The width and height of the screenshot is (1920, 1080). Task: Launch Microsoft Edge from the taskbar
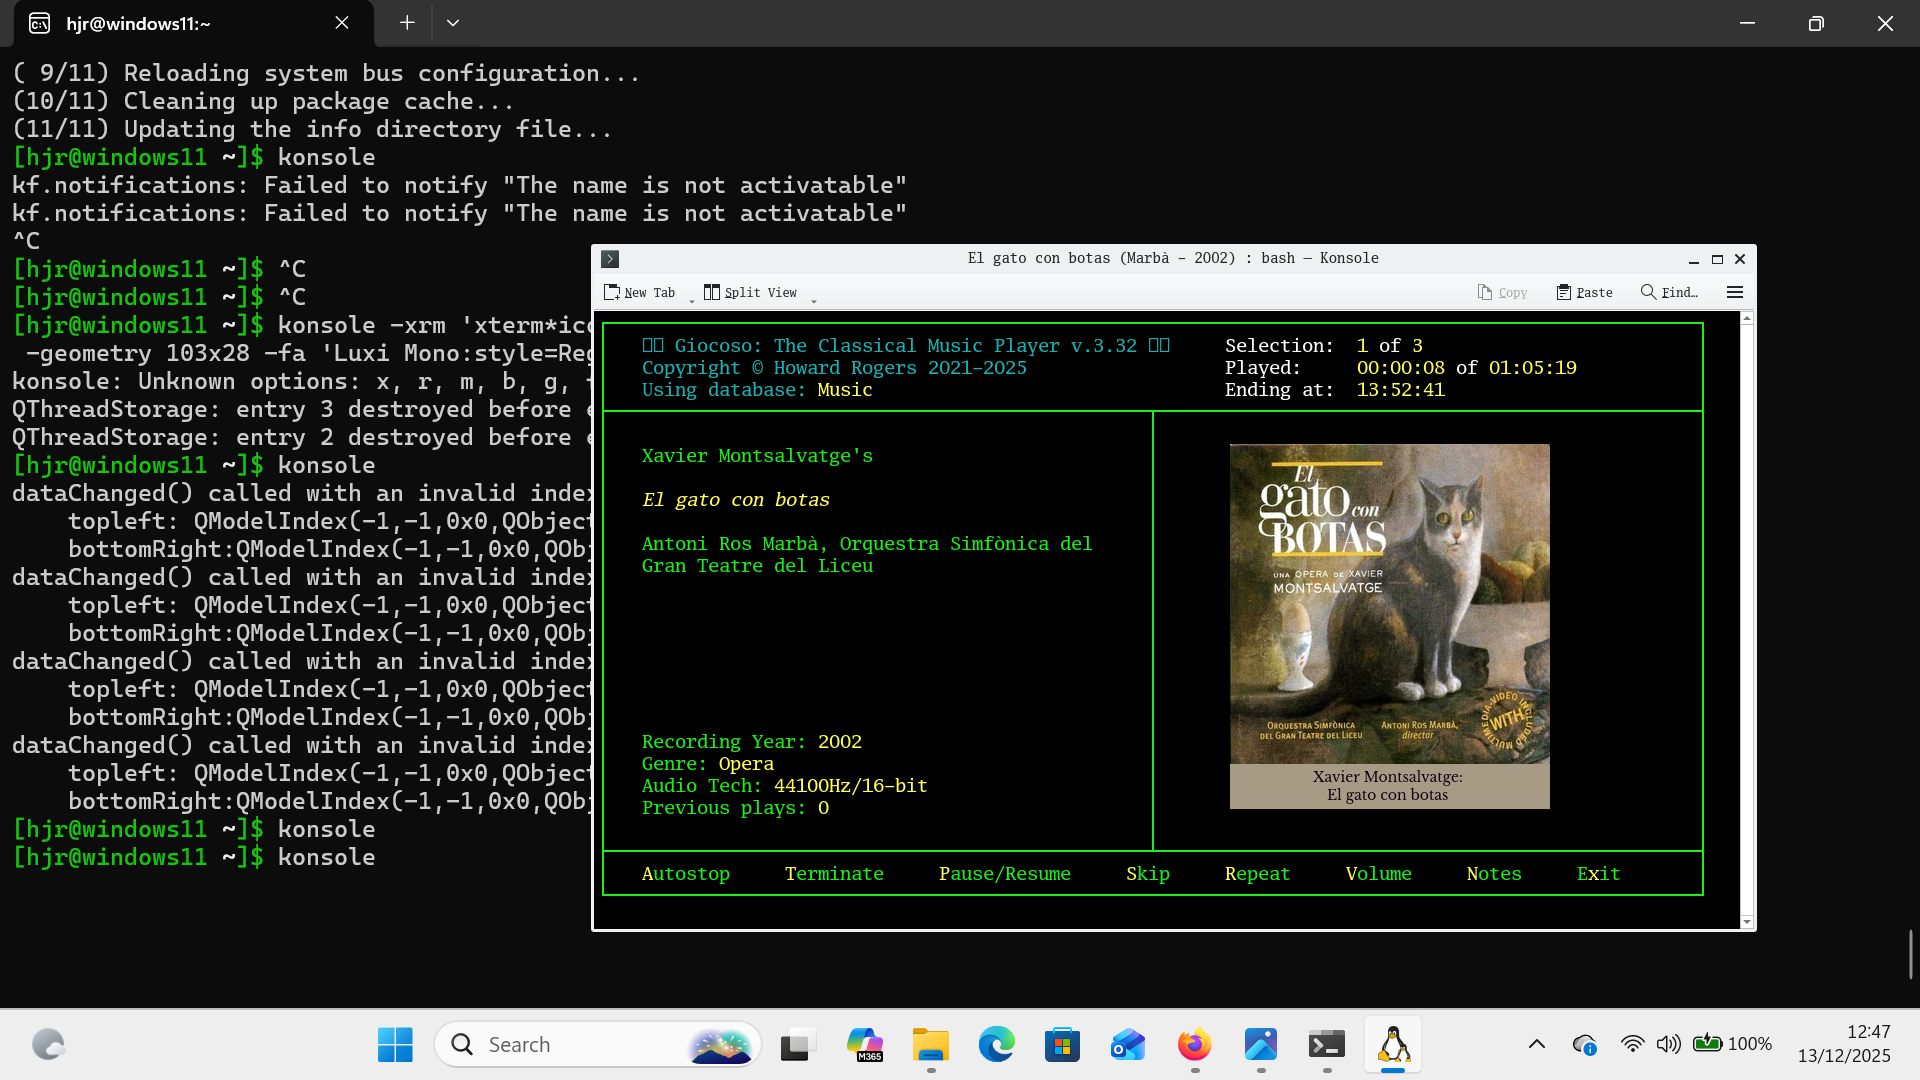click(996, 1044)
